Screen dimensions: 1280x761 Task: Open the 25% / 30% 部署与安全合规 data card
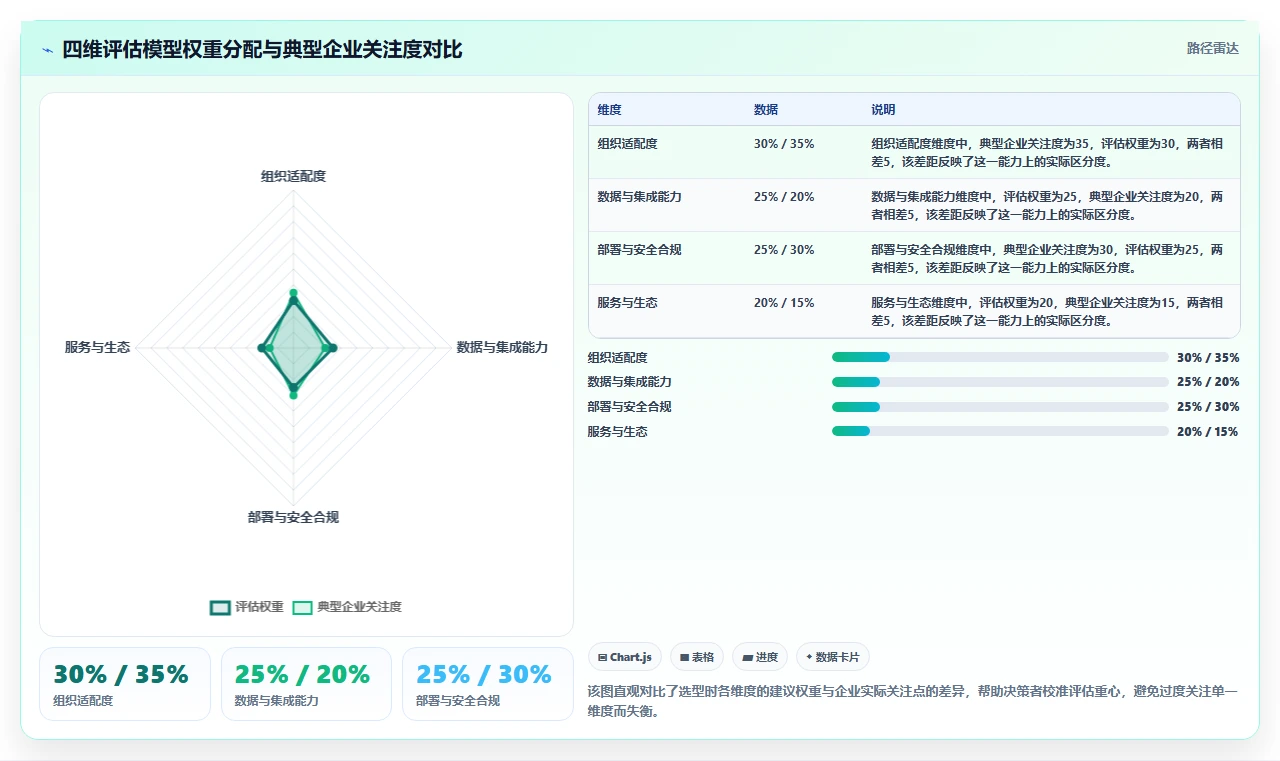click(x=488, y=684)
